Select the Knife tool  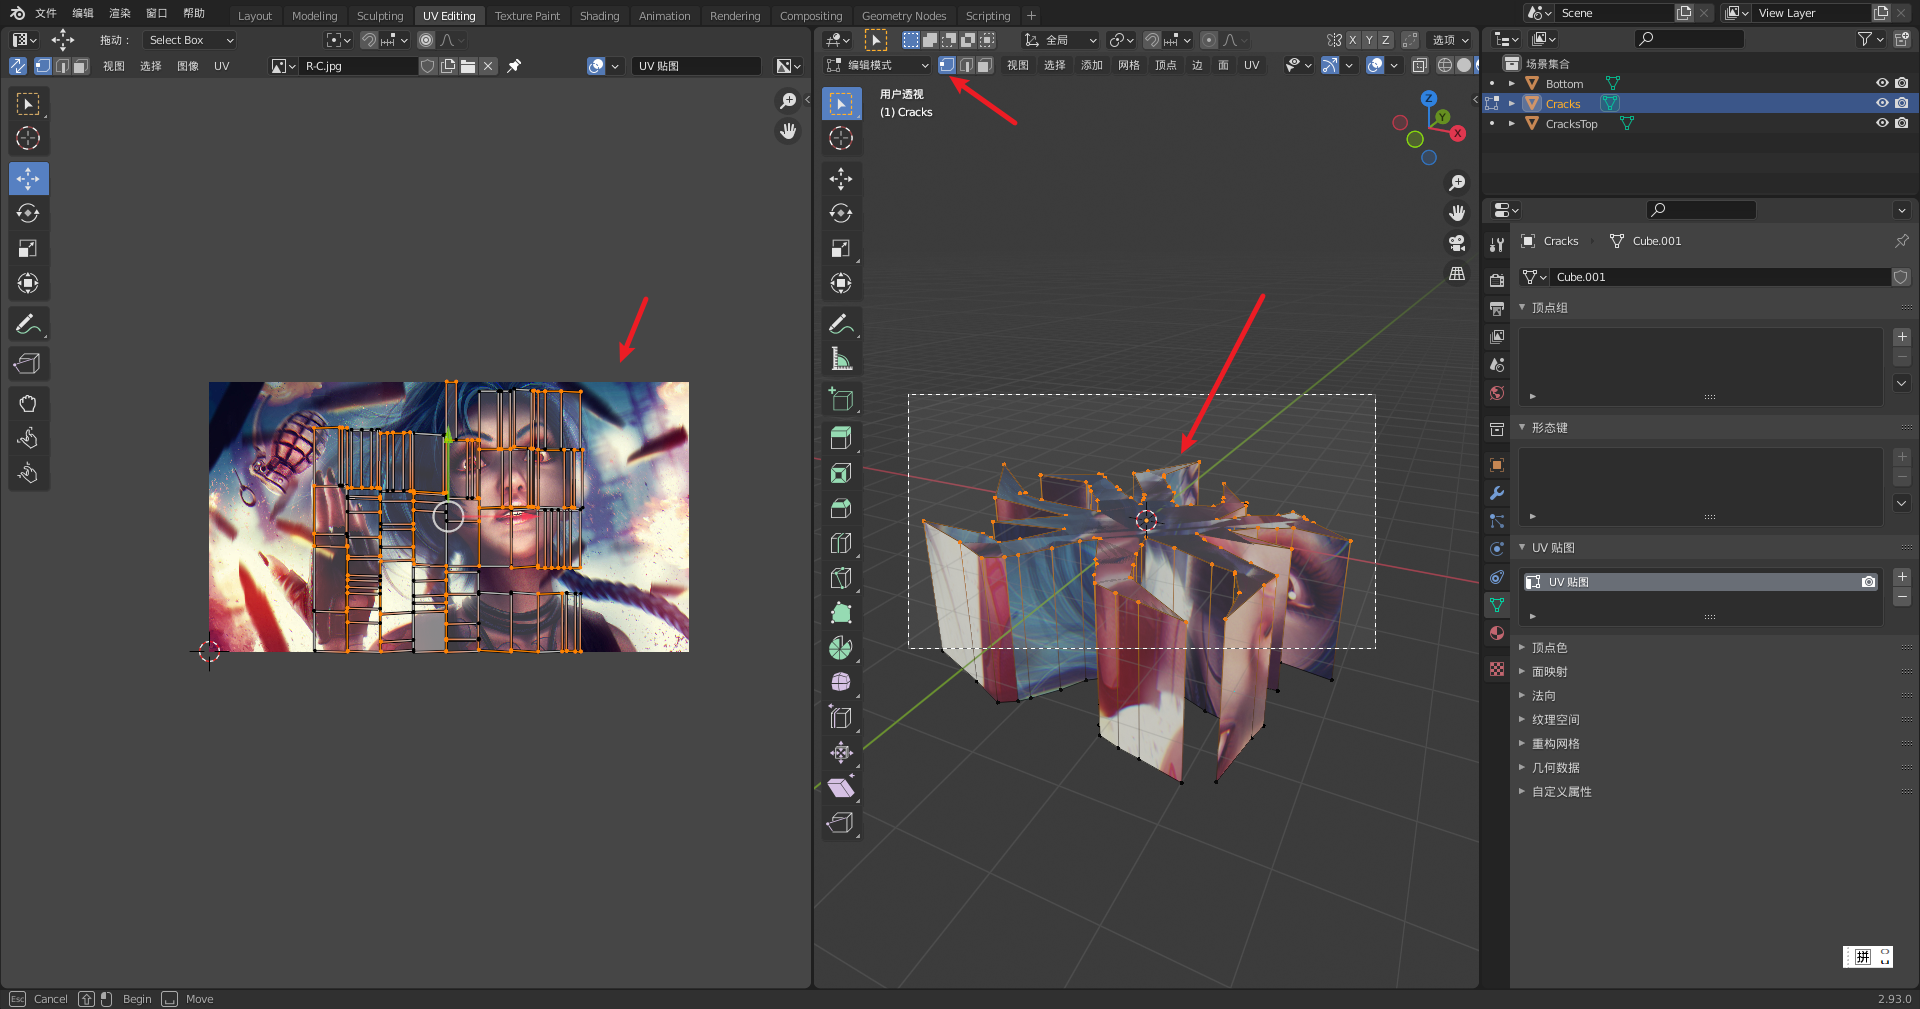[841, 578]
